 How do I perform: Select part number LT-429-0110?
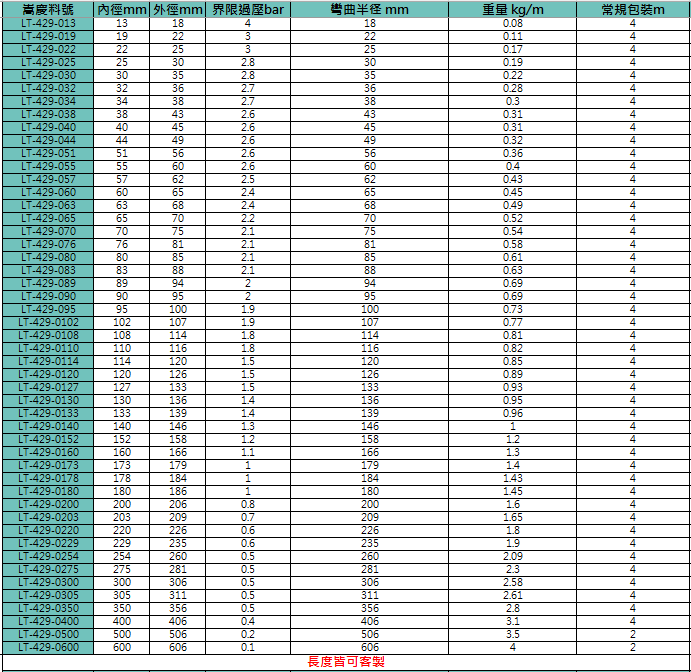coord(48,348)
